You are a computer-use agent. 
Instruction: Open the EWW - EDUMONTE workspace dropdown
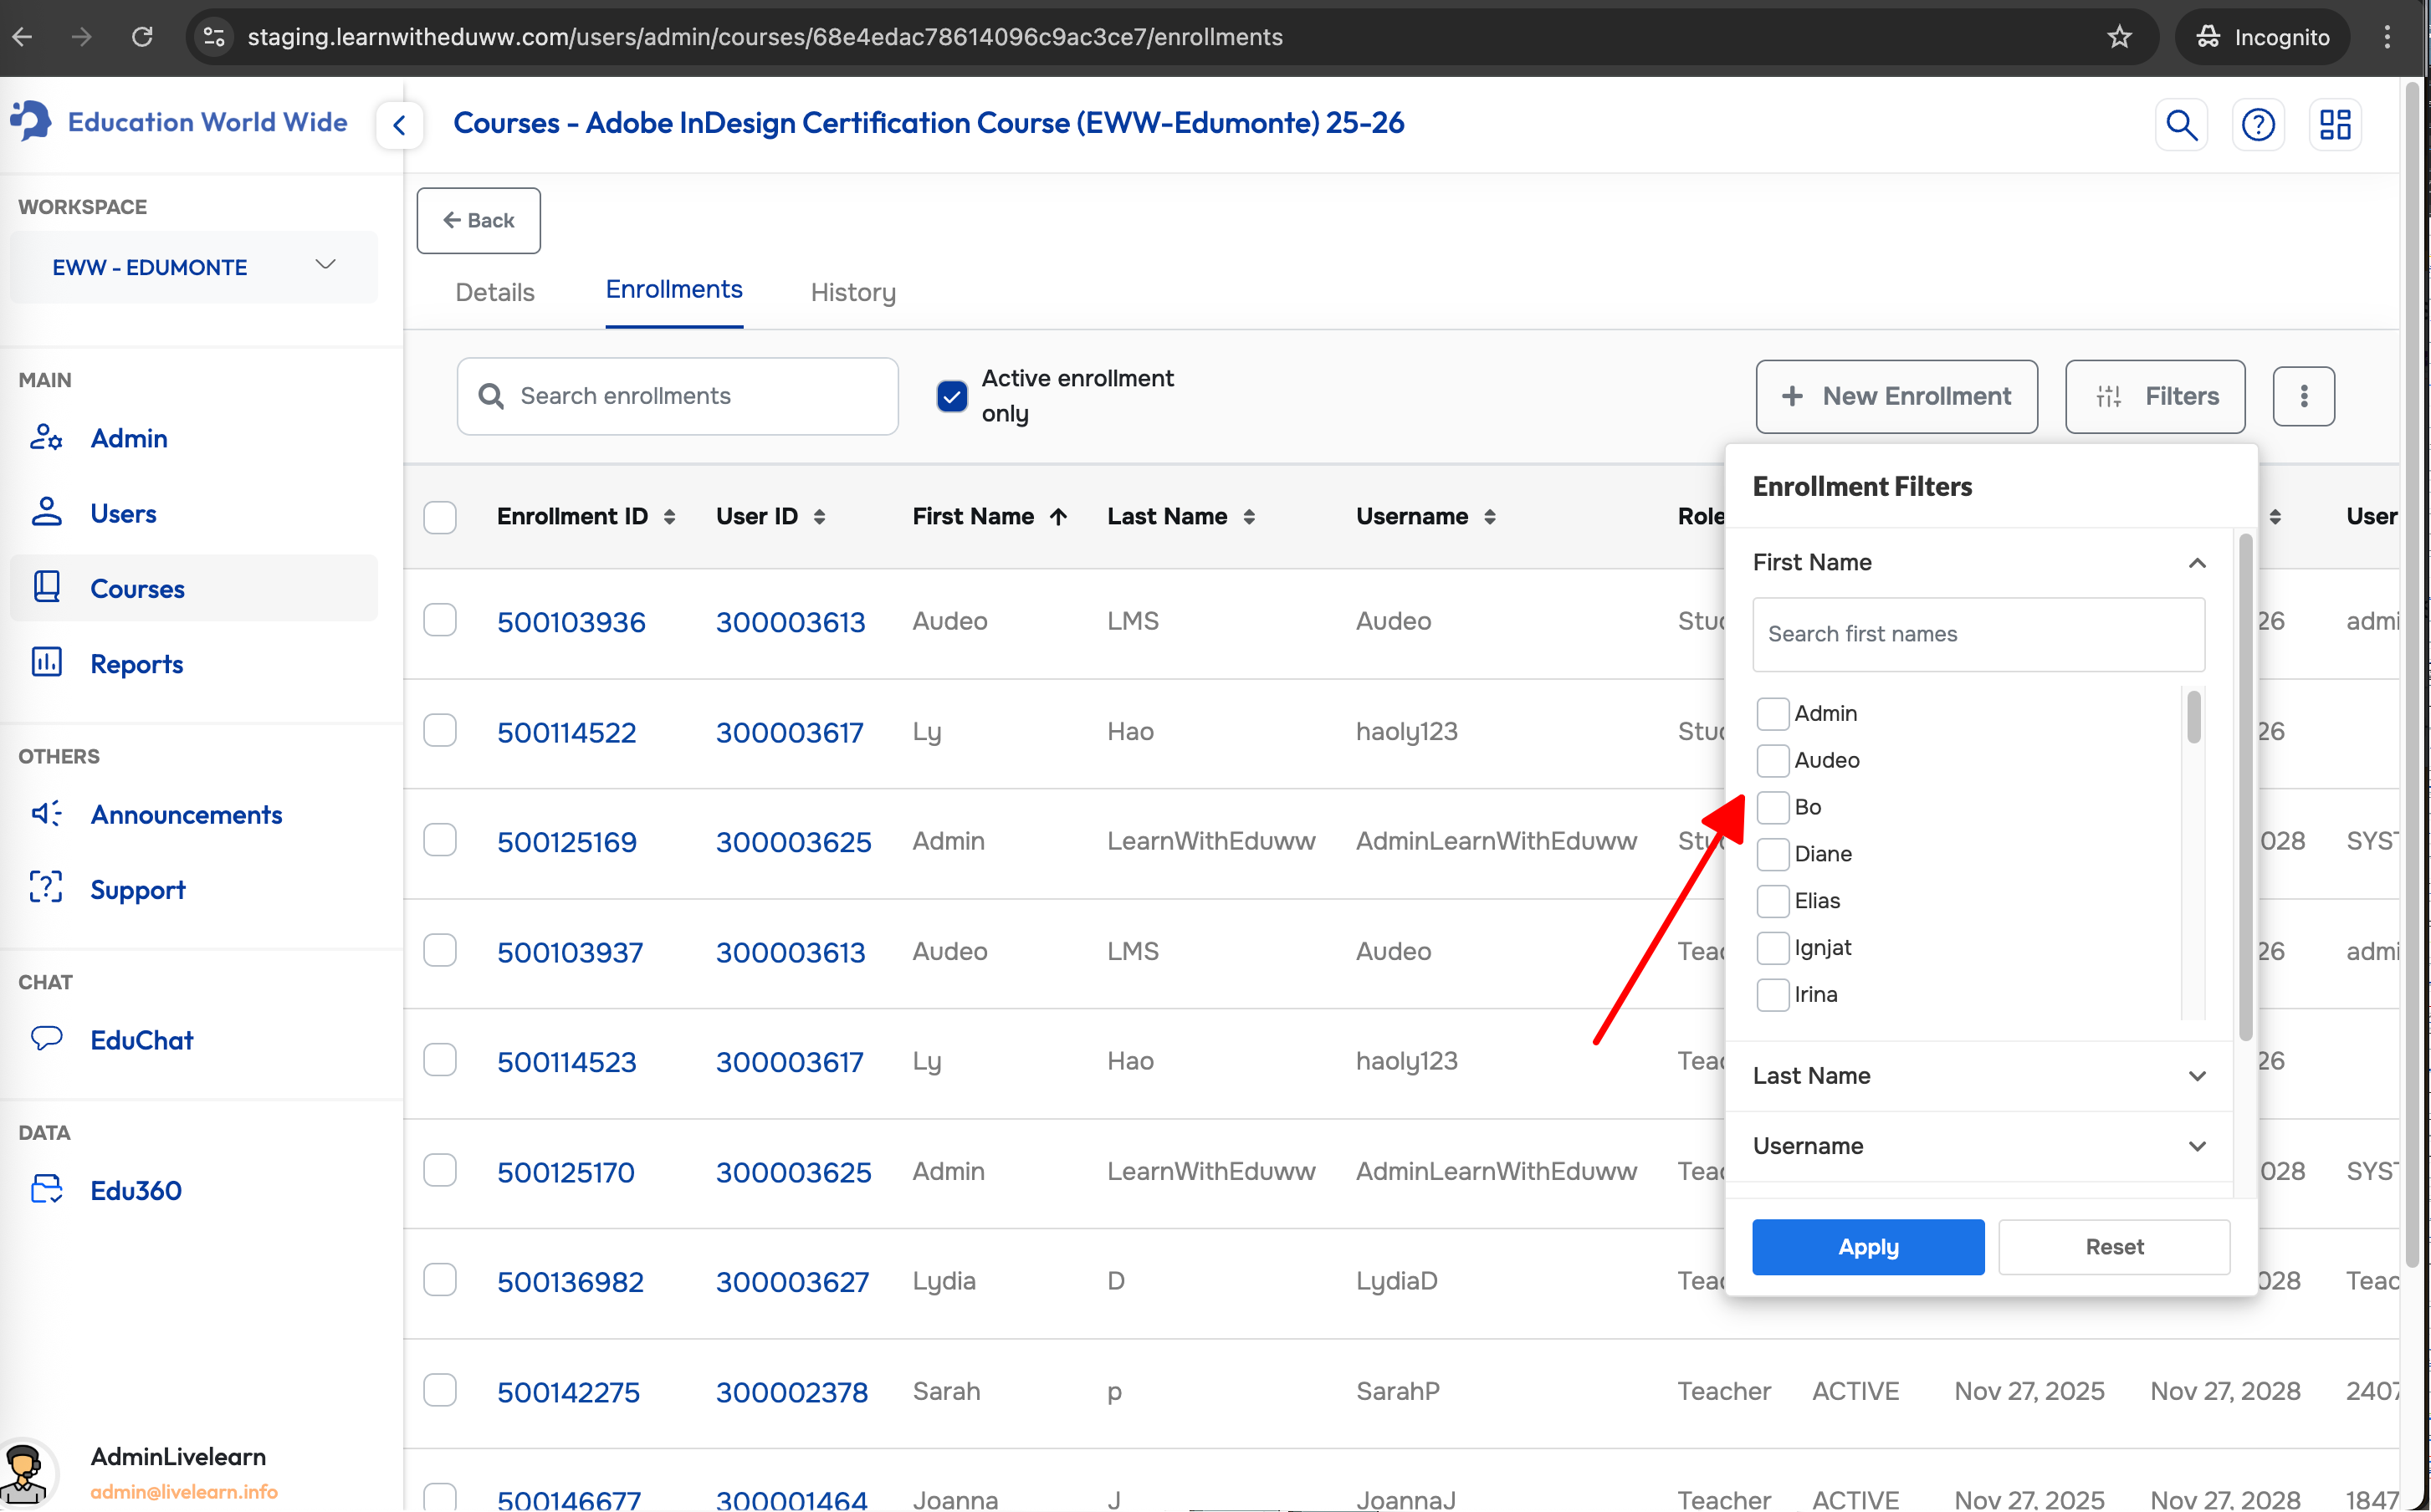pyautogui.click(x=193, y=267)
